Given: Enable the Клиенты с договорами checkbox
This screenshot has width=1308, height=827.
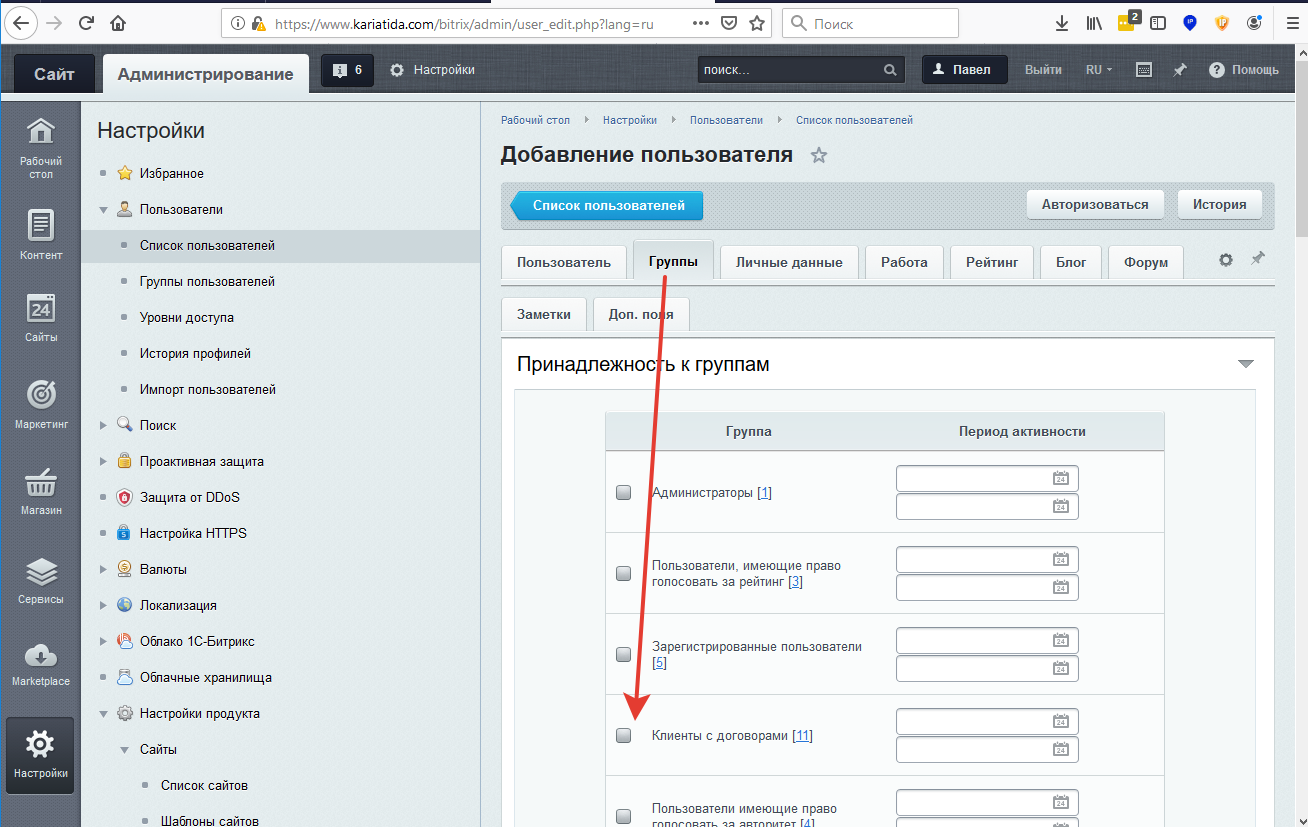Looking at the screenshot, I should pyautogui.click(x=624, y=735).
